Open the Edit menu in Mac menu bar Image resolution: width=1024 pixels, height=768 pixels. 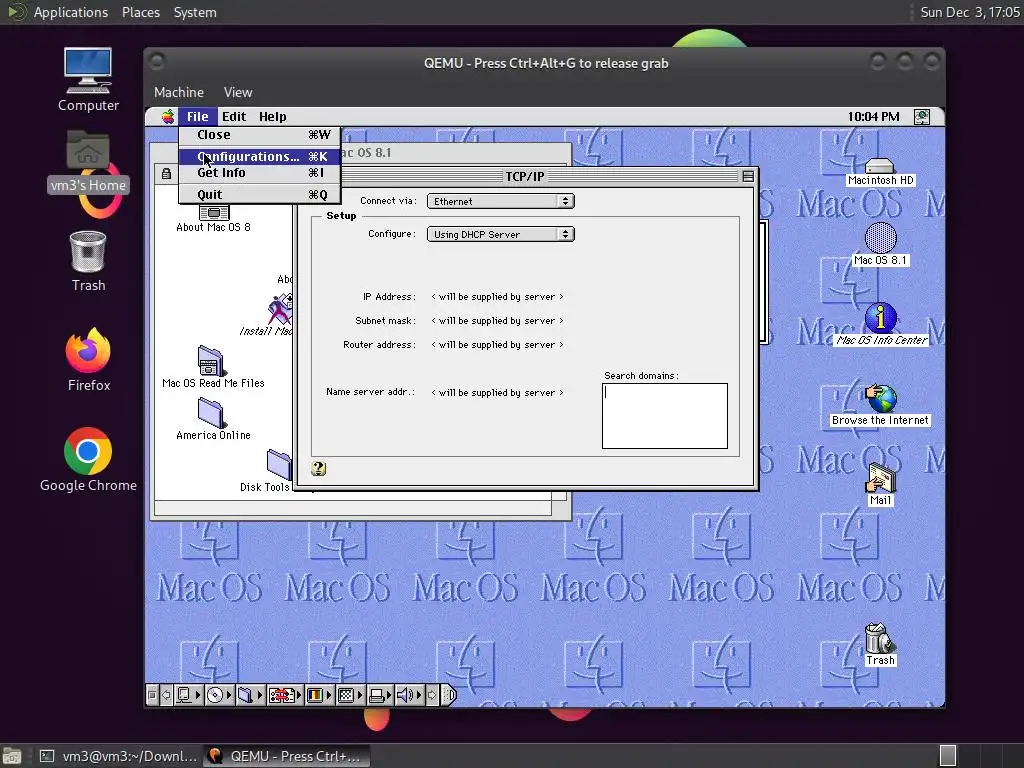click(x=234, y=116)
